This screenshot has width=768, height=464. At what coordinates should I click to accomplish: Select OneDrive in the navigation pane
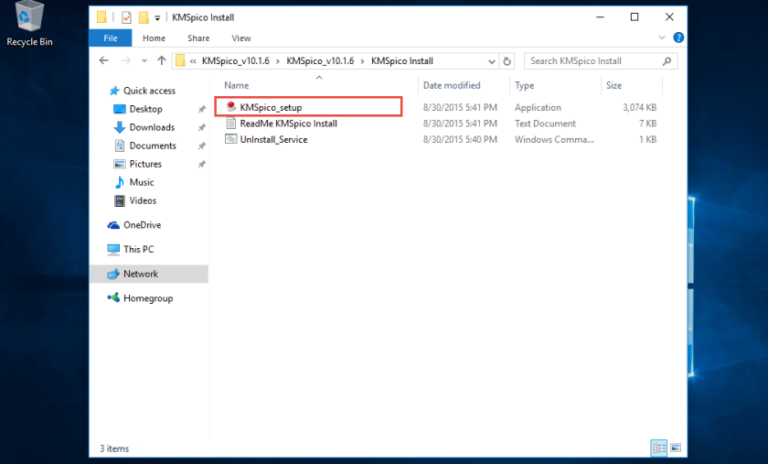pyautogui.click(x=142, y=225)
